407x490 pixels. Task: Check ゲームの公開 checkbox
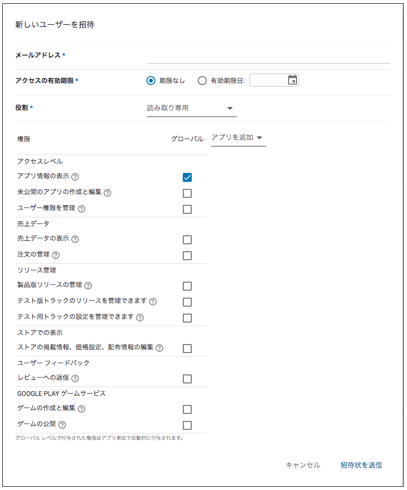coord(187,425)
